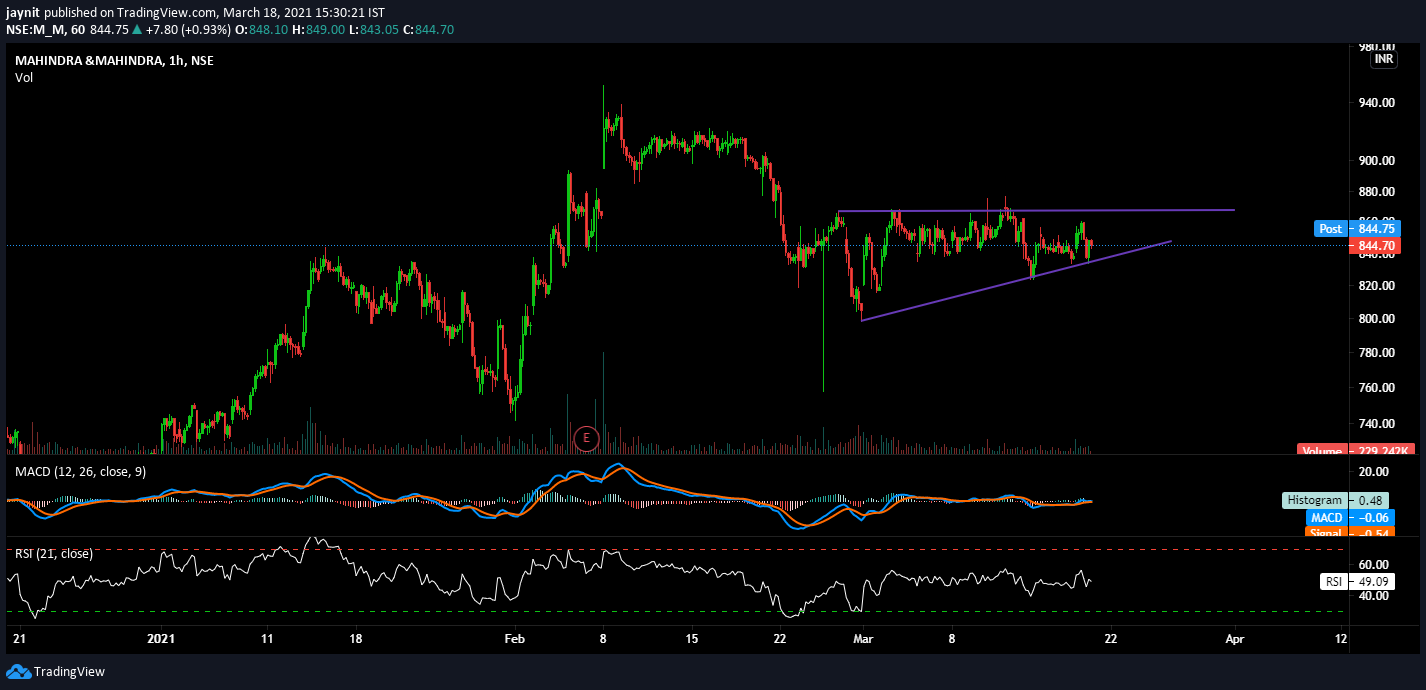Select the RSI (21, close) legend
The width and height of the screenshot is (1426, 690).
(53, 553)
